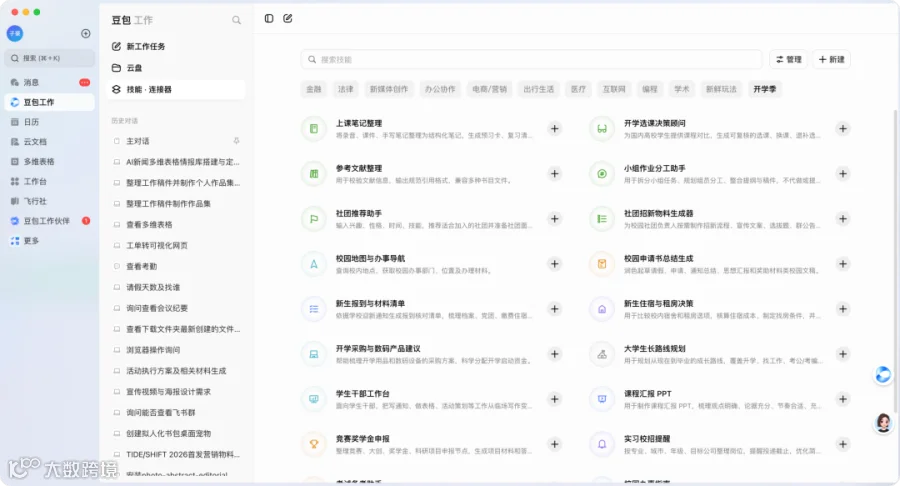The height and width of the screenshot is (486, 900).
Task: Add the 大学生长路线规划 skill with its plus icon
Action: tap(843, 354)
